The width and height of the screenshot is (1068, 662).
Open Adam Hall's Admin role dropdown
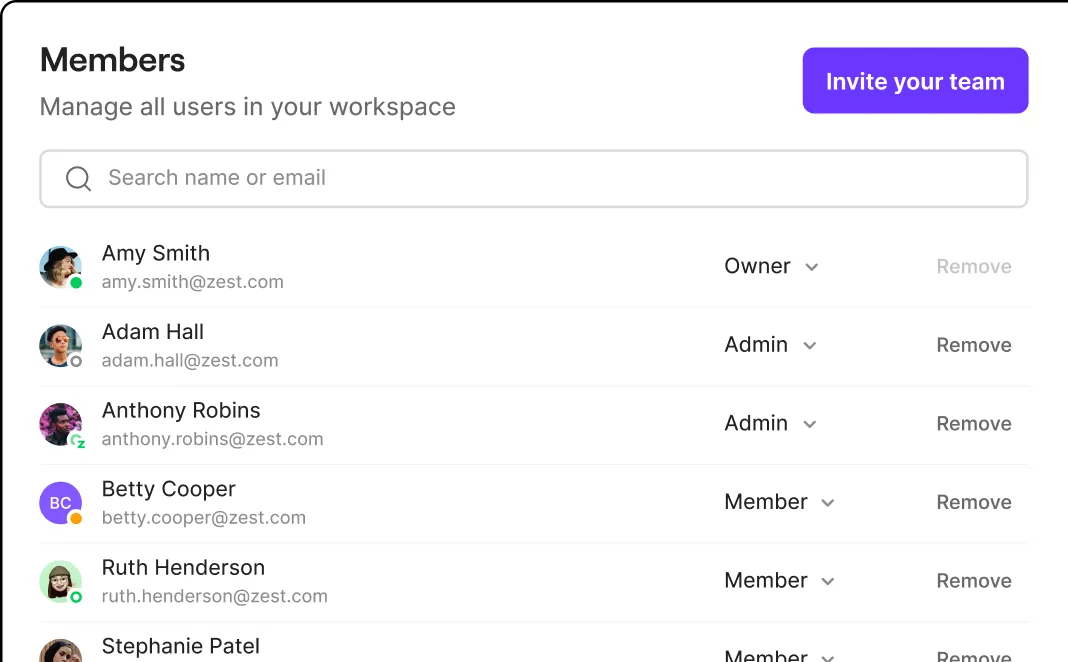coord(770,345)
